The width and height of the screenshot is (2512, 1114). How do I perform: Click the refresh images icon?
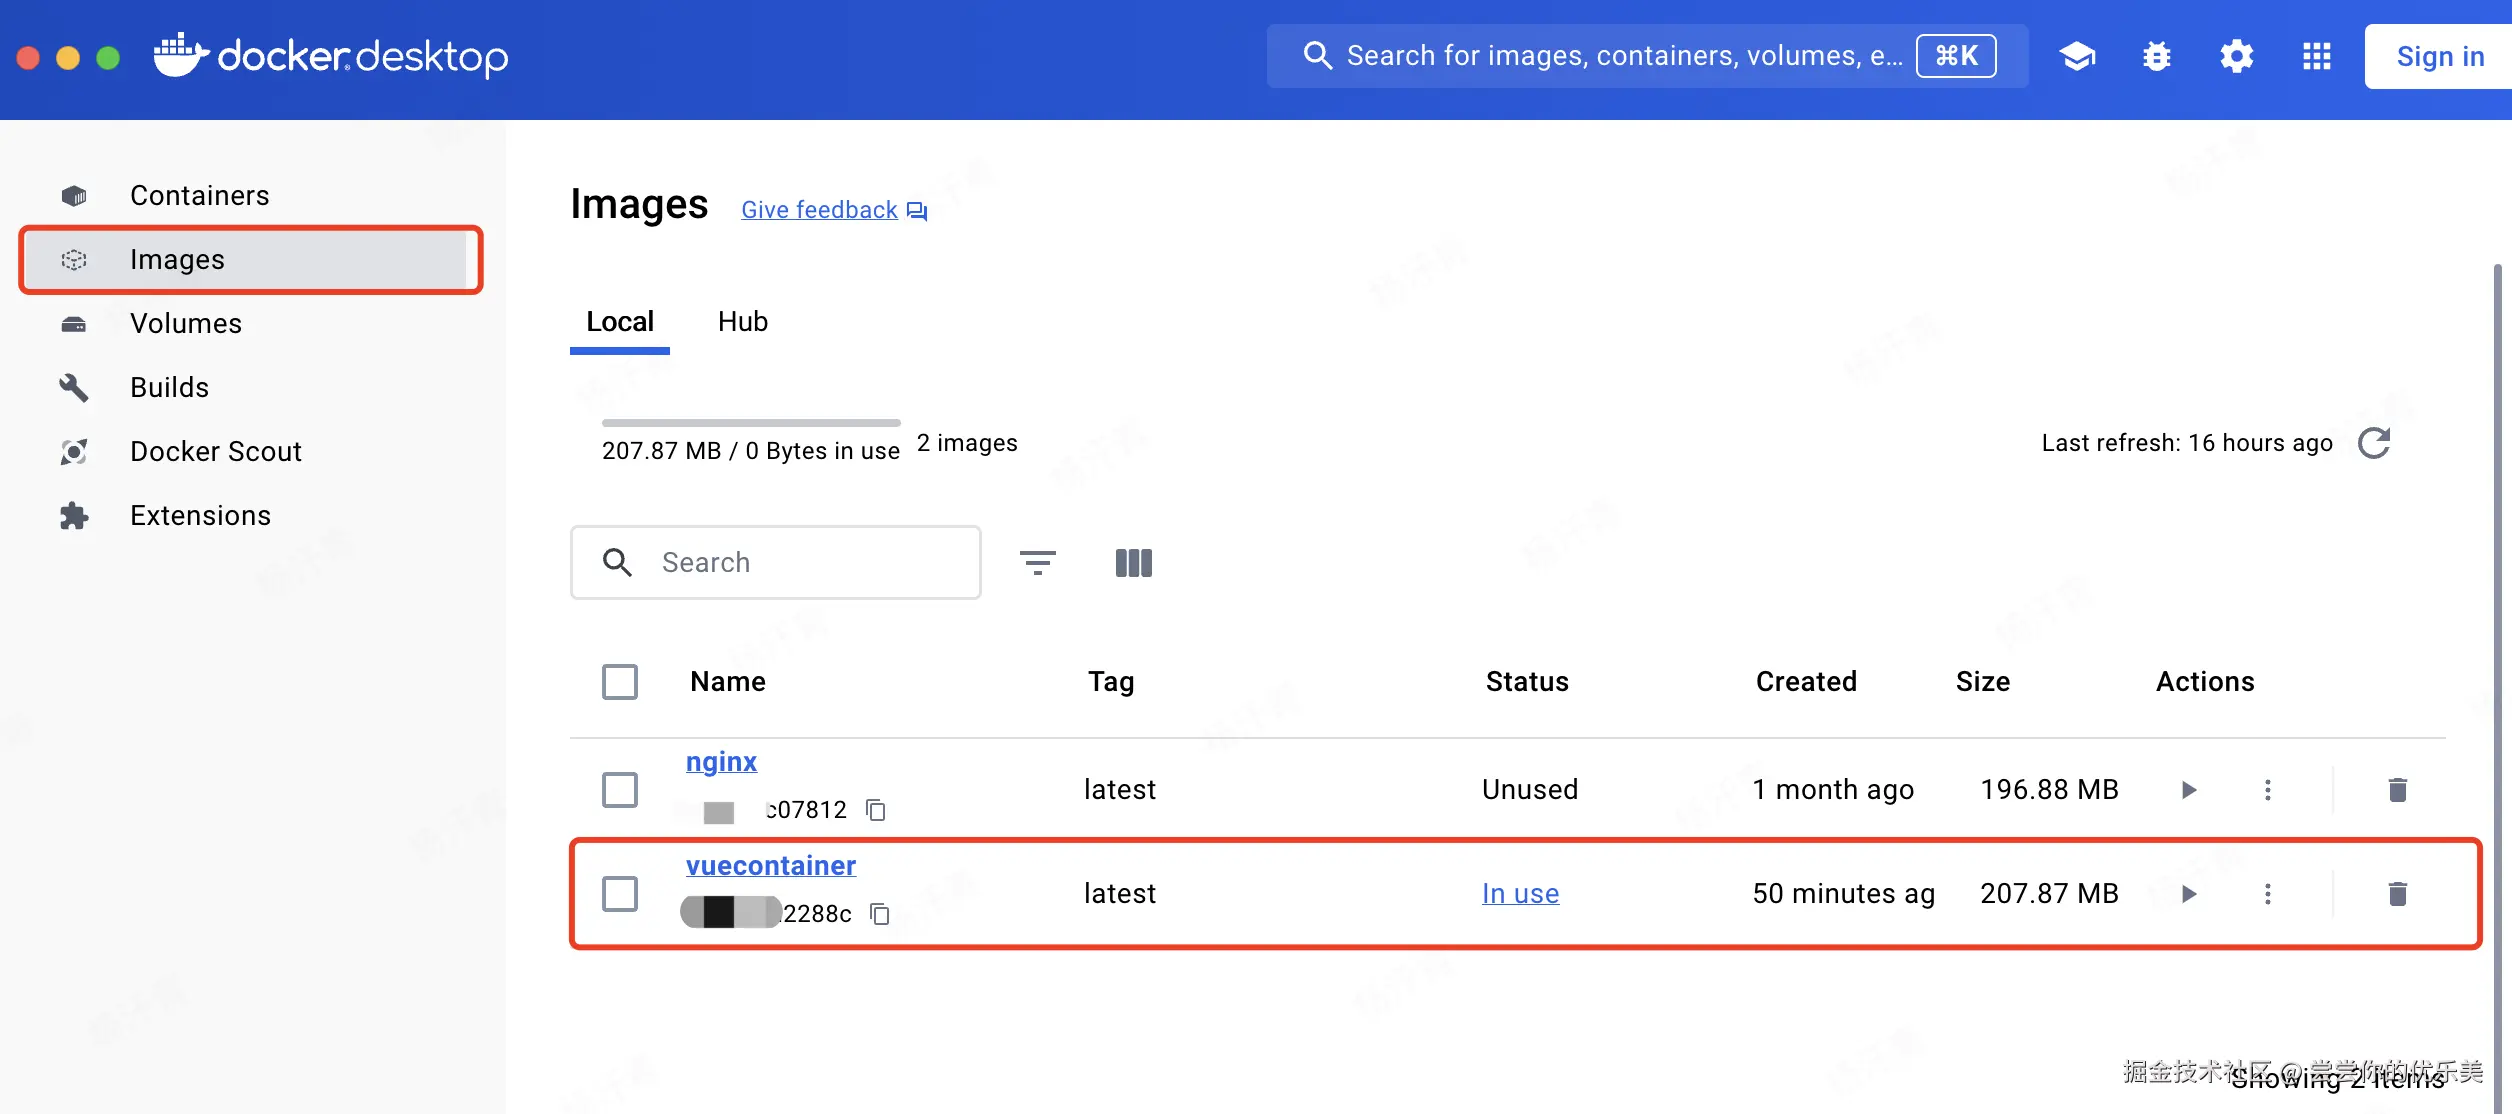[x=2374, y=443]
